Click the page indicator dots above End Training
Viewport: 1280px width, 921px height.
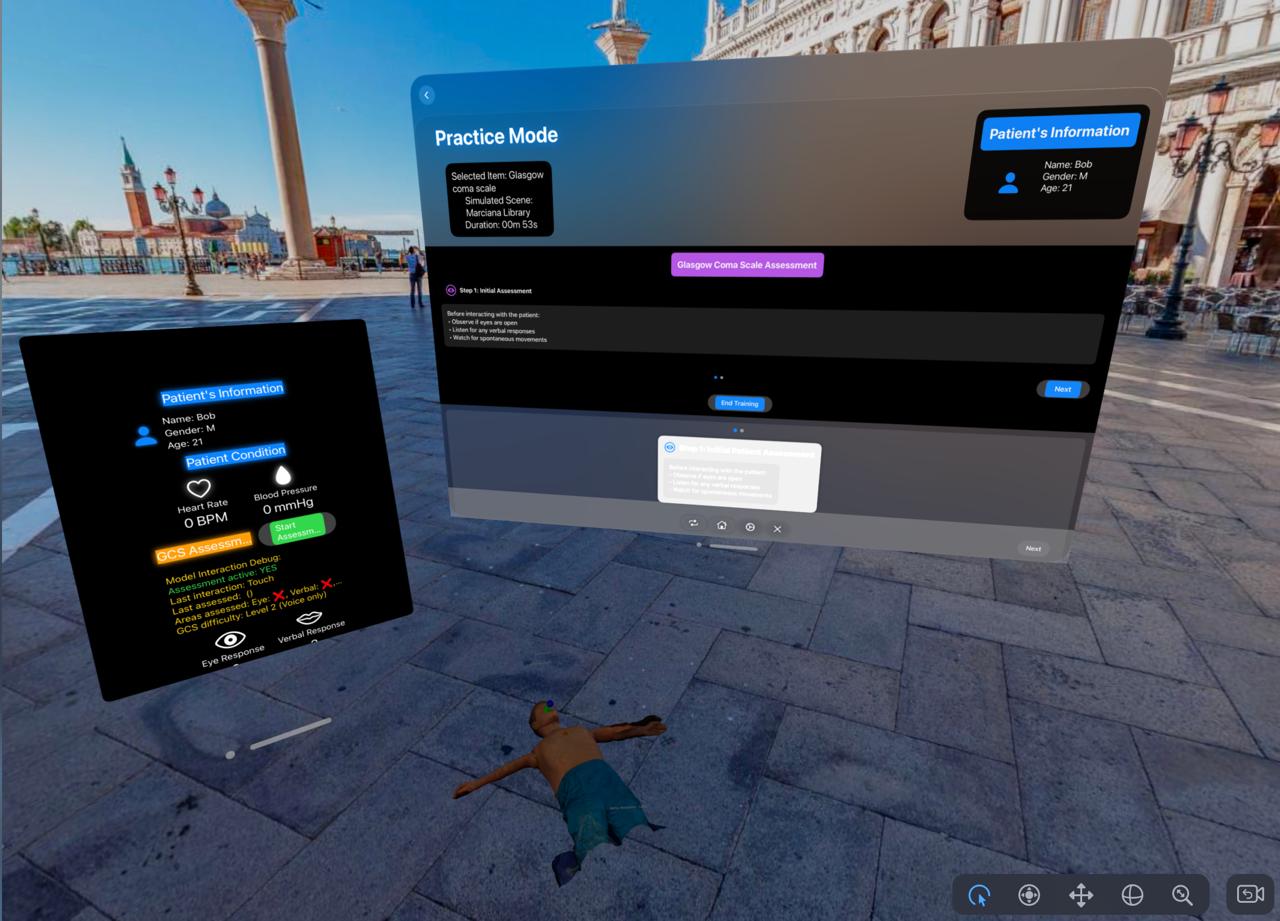pos(719,378)
